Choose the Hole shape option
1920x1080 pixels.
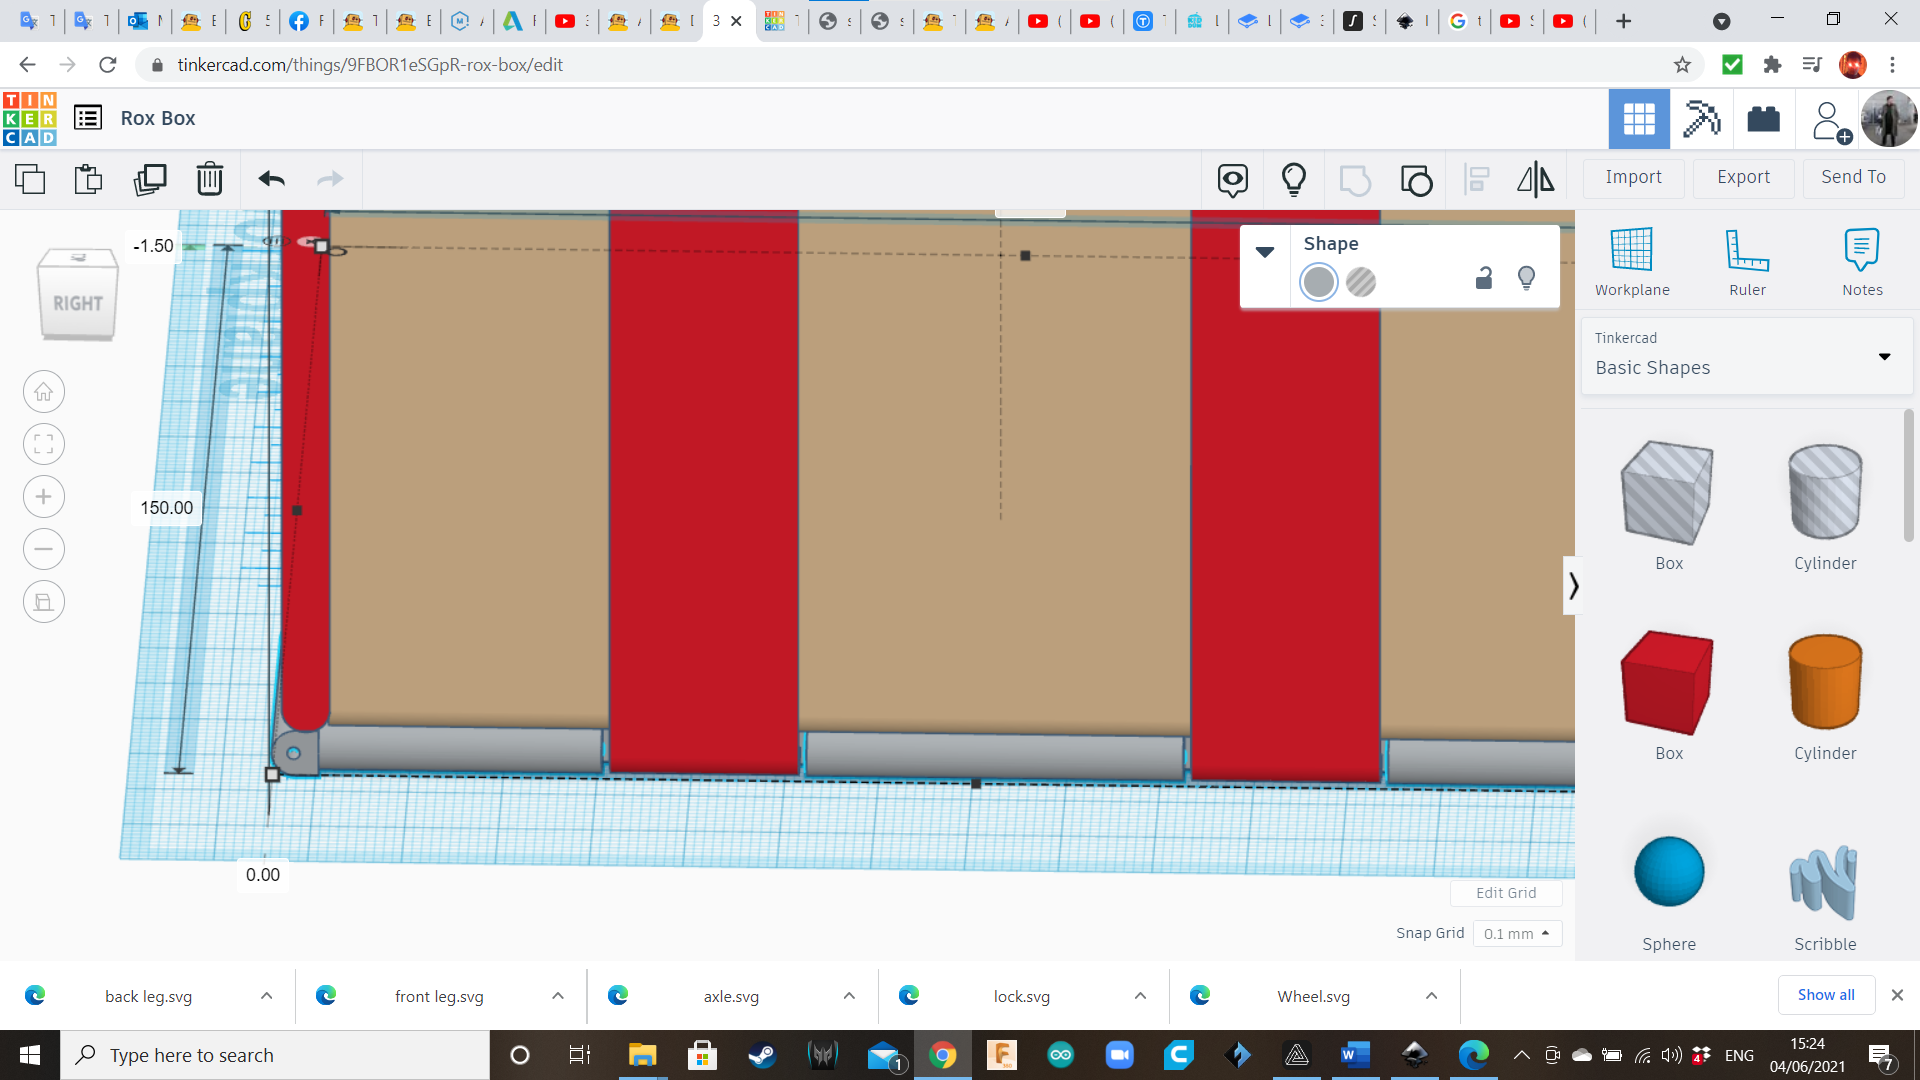pos(1360,283)
